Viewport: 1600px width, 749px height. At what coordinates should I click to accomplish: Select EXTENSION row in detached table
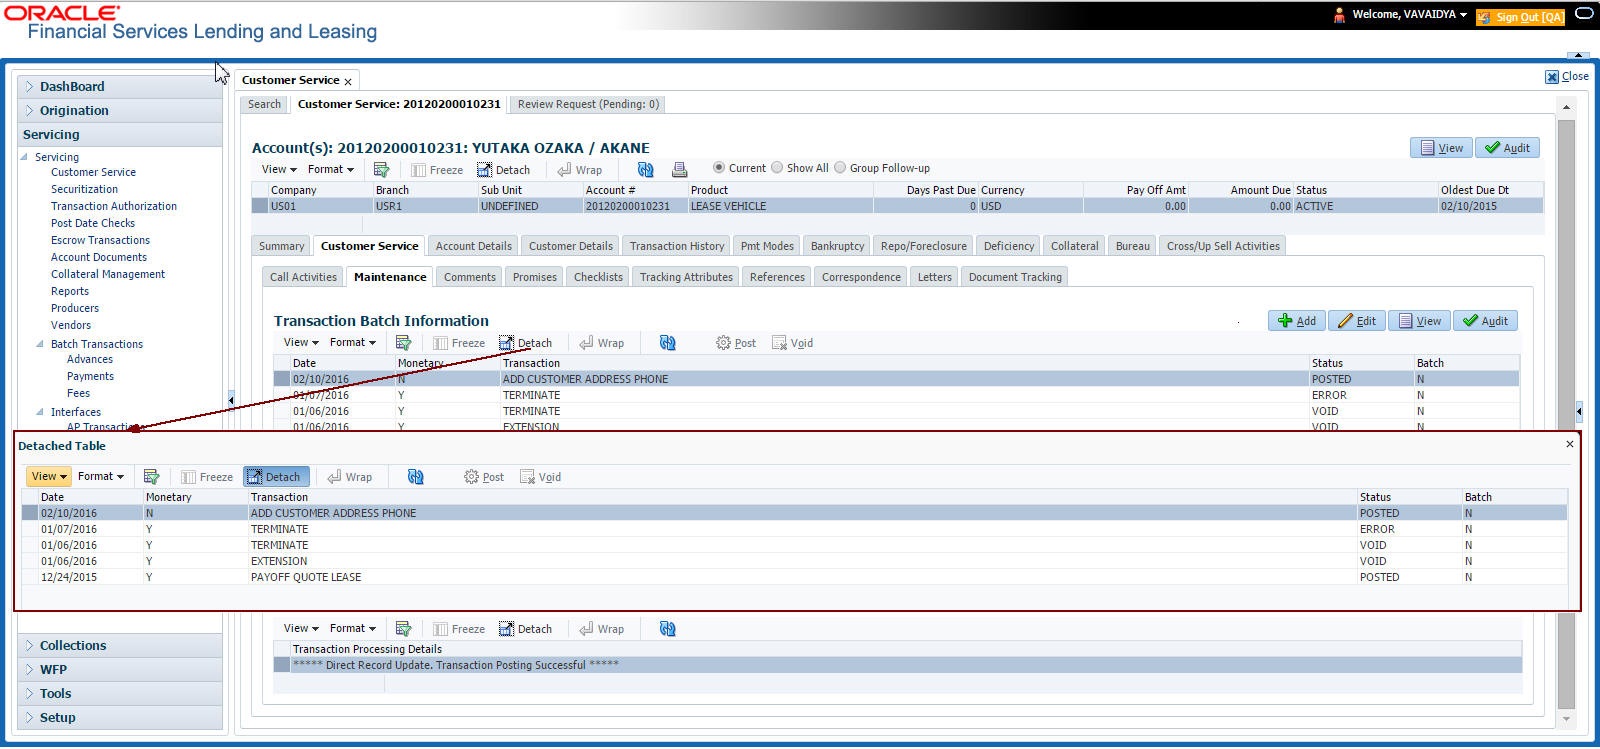click(794, 561)
